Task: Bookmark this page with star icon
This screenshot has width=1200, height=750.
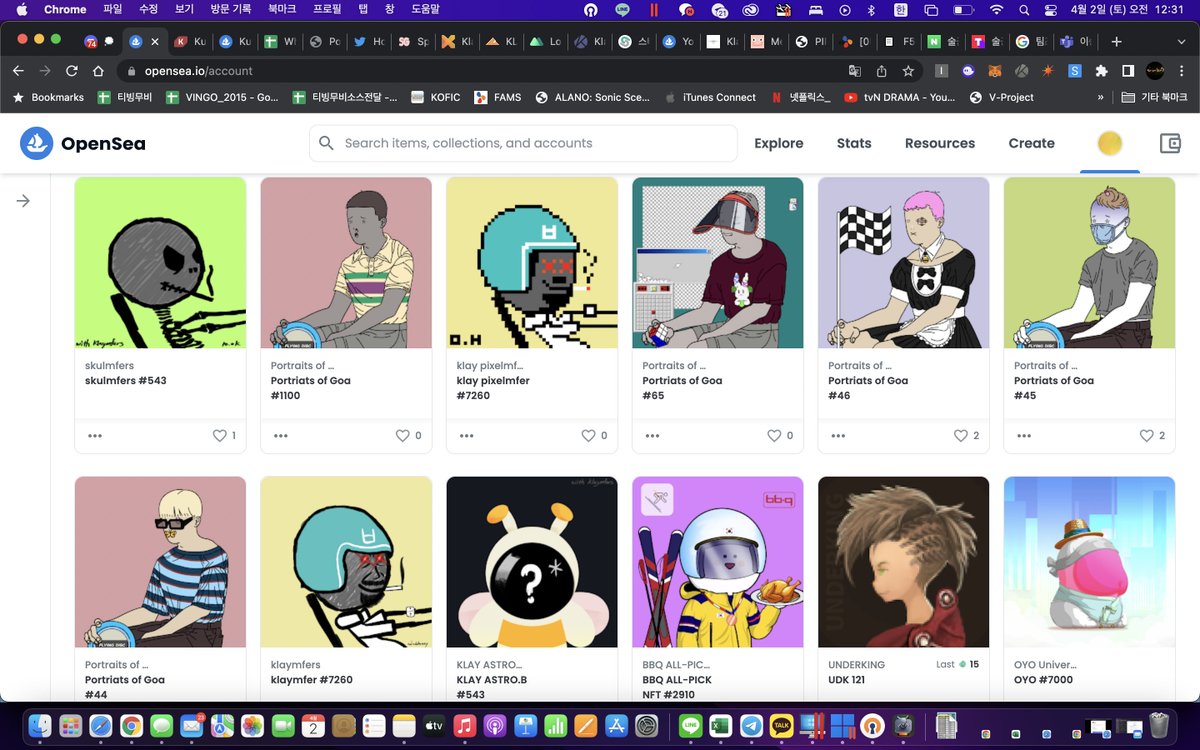Action: point(908,71)
